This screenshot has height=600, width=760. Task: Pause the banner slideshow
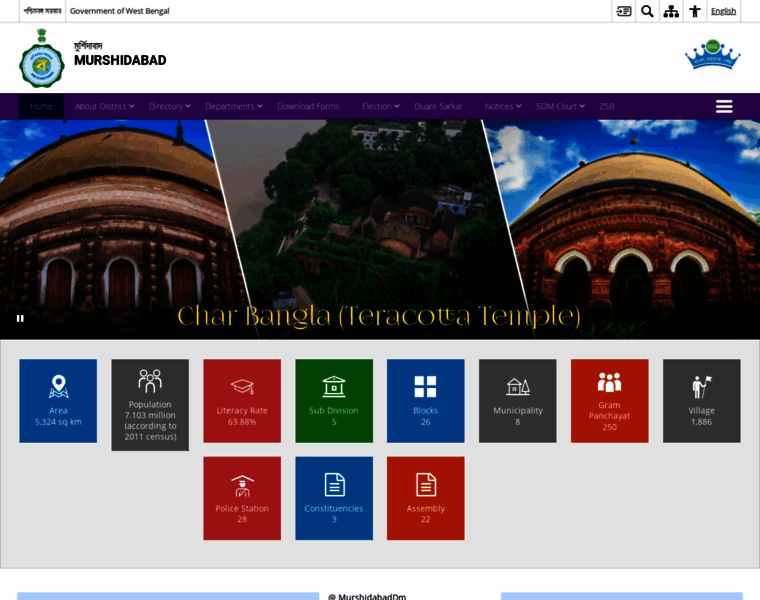(20, 318)
